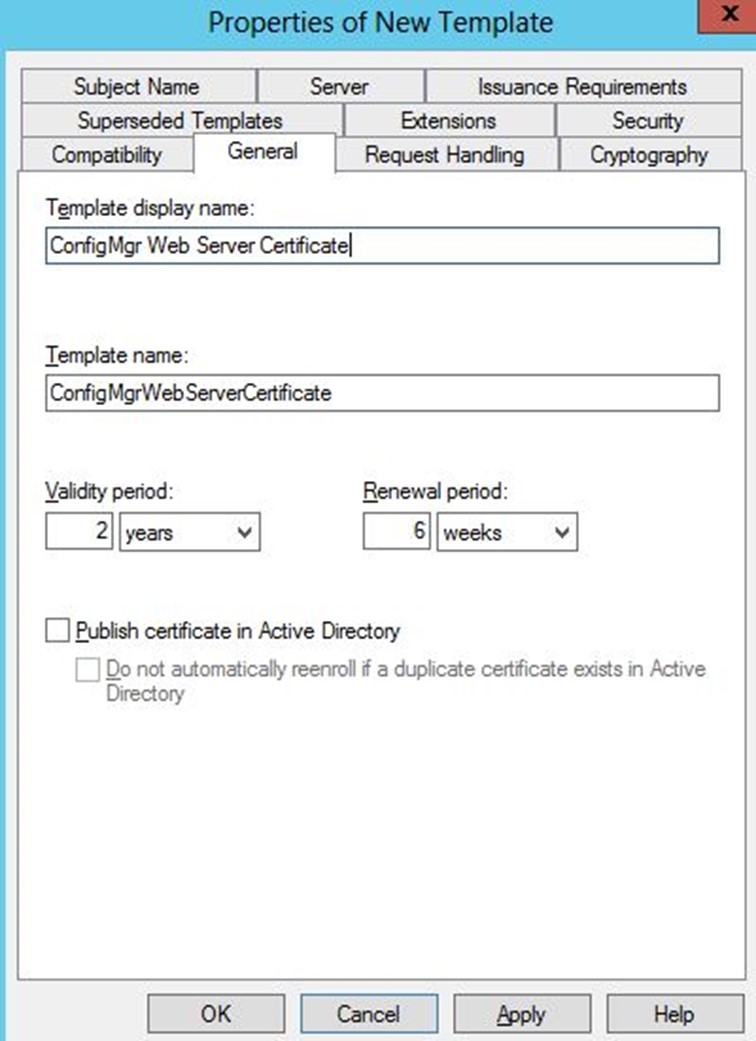Screen dimensions: 756x1041
Task: Open the Validity period years dropdown
Action: [x=190, y=532]
